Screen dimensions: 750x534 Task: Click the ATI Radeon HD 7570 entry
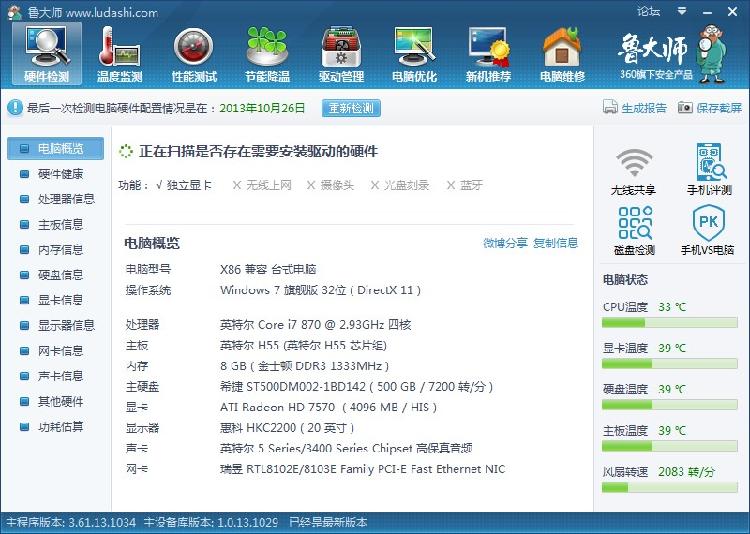pyautogui.click(x=328, y=407)
